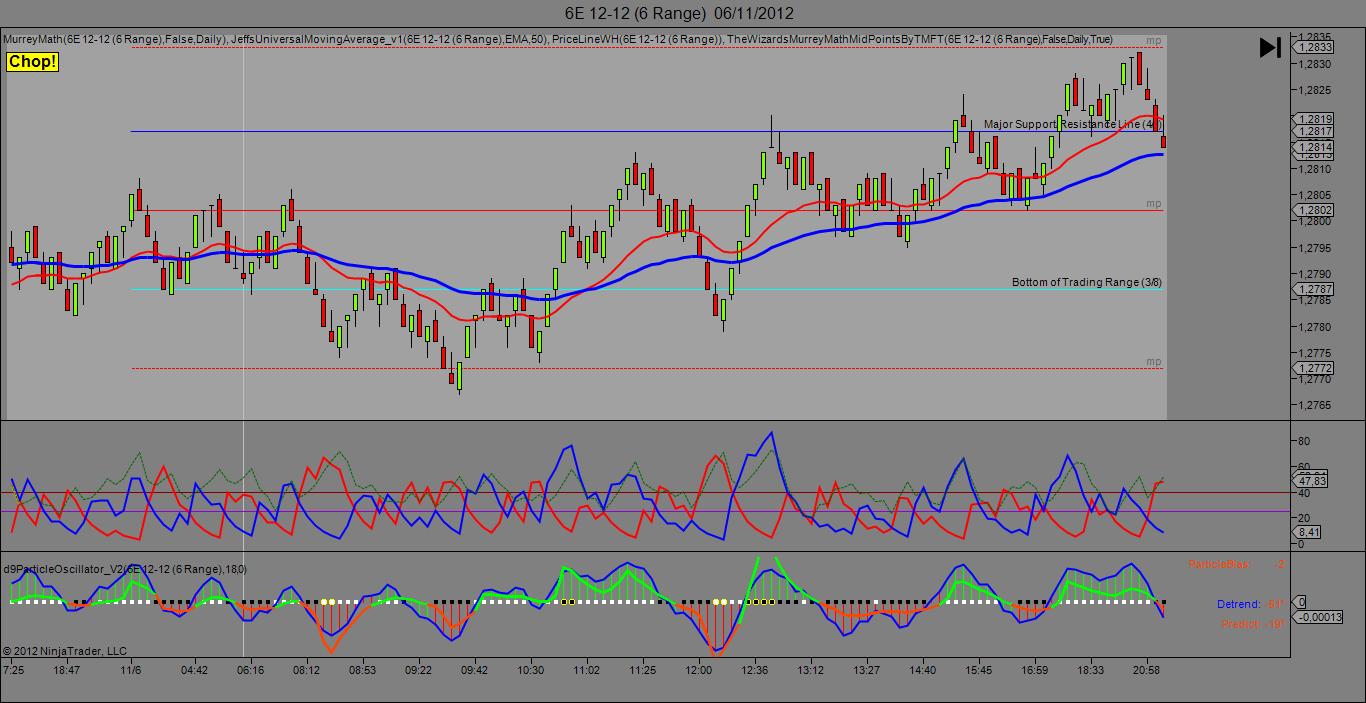Viewport: 1366px width, 703px height.
Task: Click the 04:42 time axis label
Action: 195,670
